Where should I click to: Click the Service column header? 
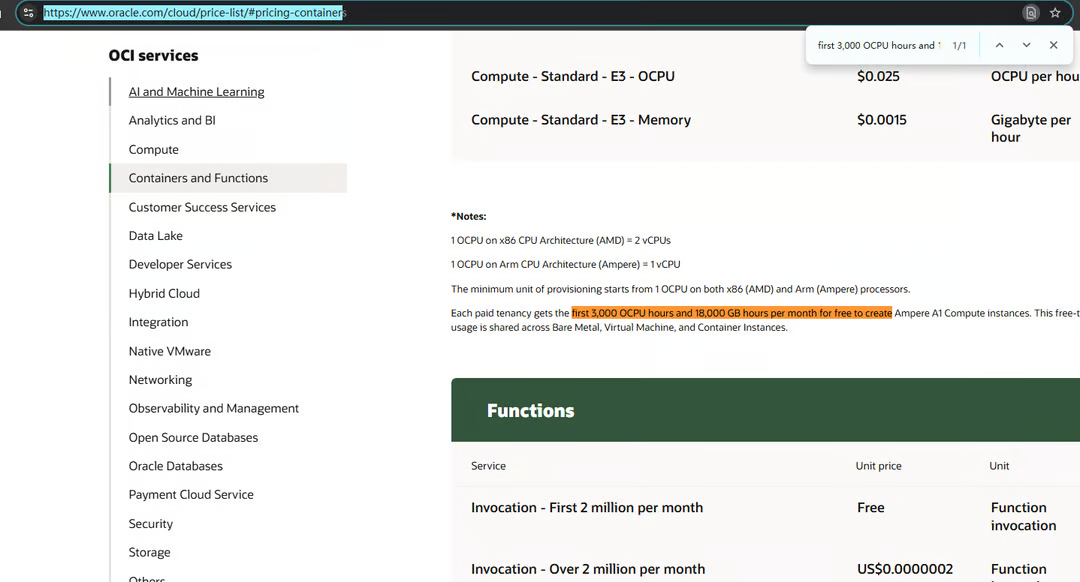tap(488, 466)
